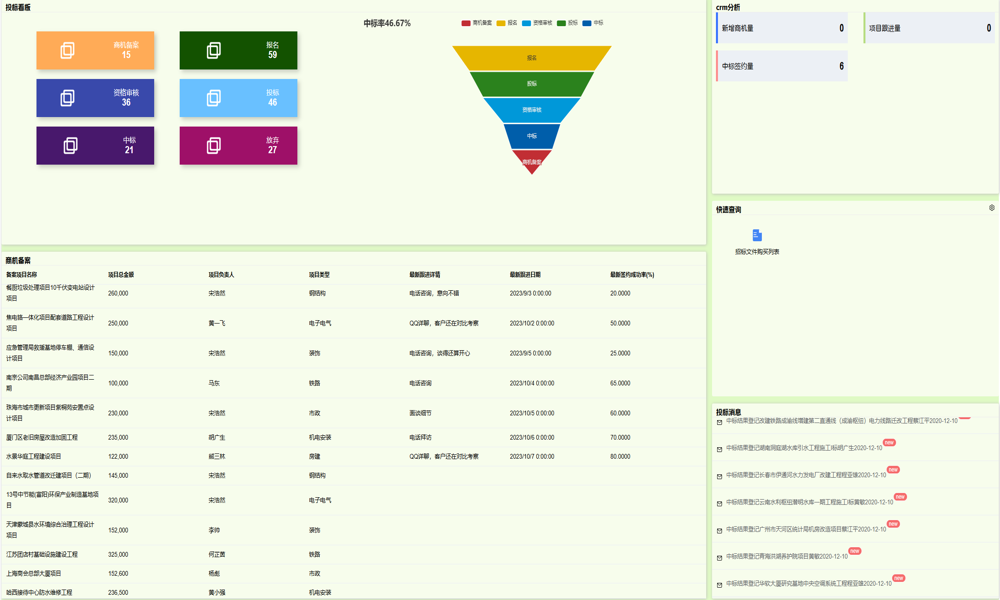The width and height of the screenshot is (1000, 600).
Task: Click mail icon beside 长春市伊通河 message
Action: pyautogui.click(x=719, y=476)
